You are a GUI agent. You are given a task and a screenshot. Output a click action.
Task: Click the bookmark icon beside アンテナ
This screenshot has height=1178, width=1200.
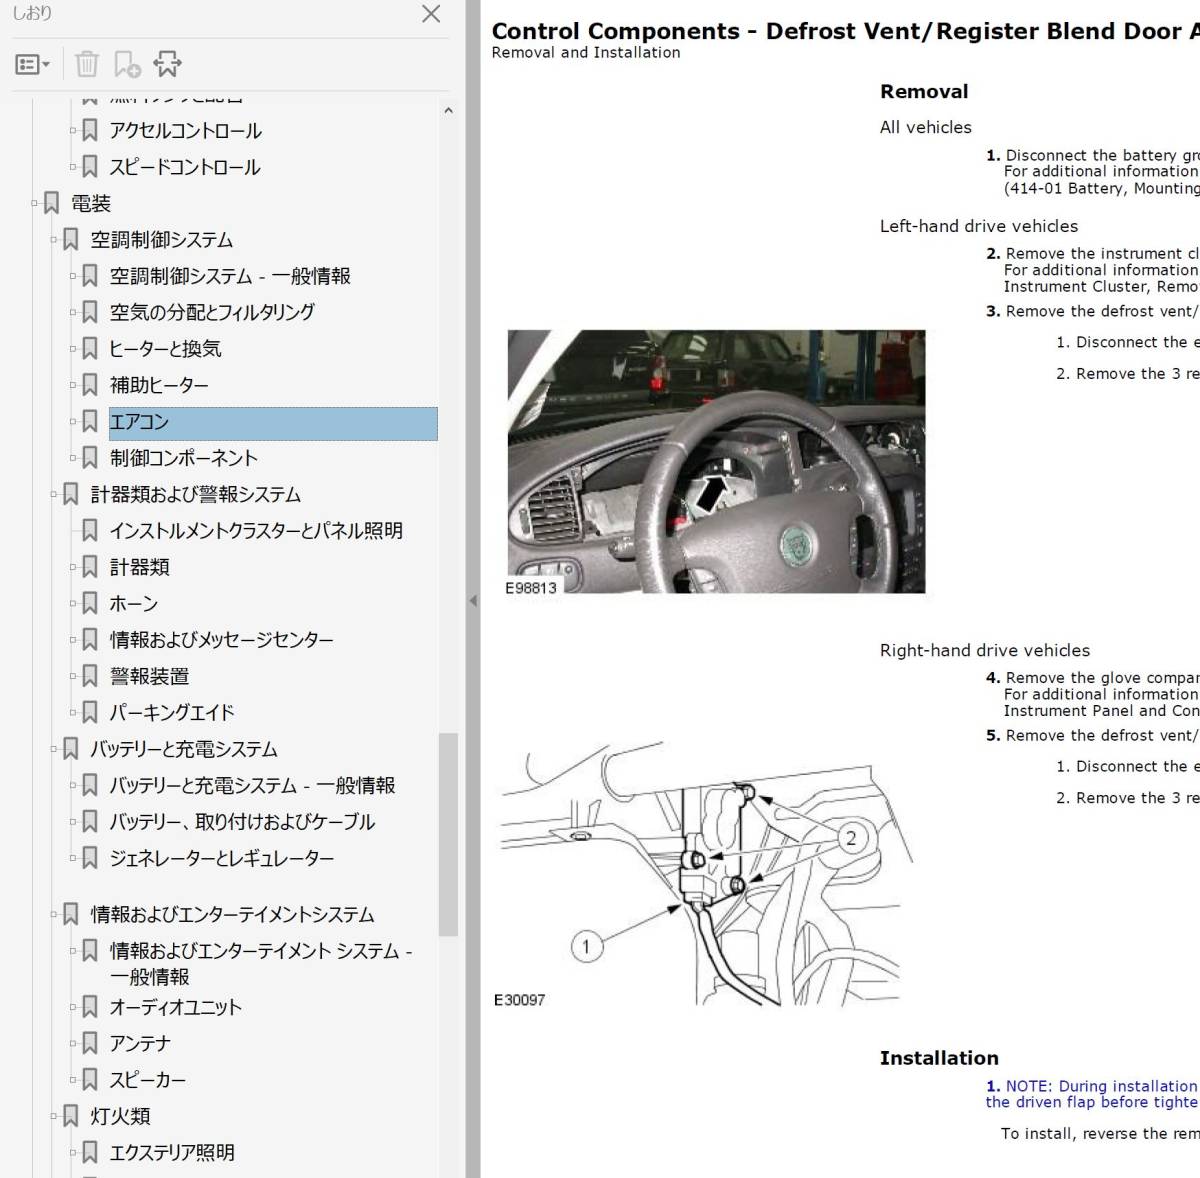(x=90, y=1043)
